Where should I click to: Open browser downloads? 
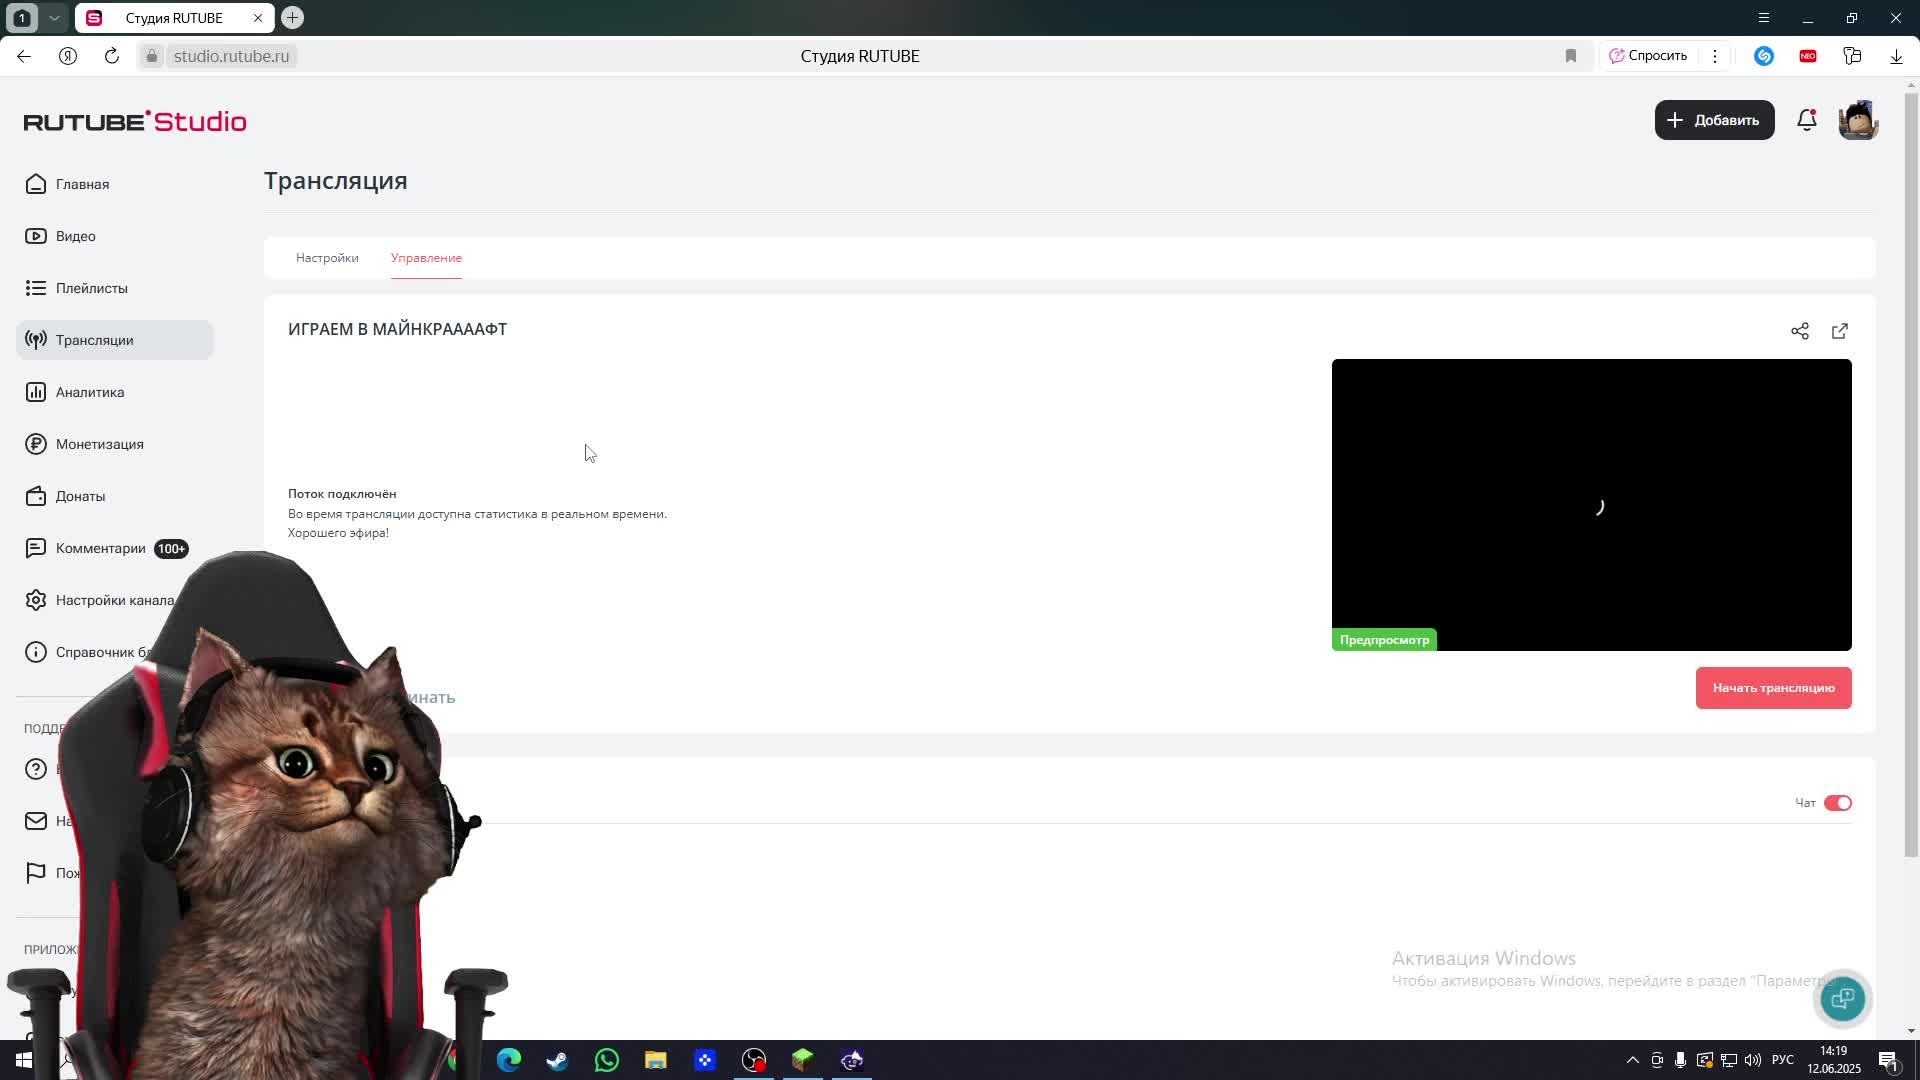1896,56
